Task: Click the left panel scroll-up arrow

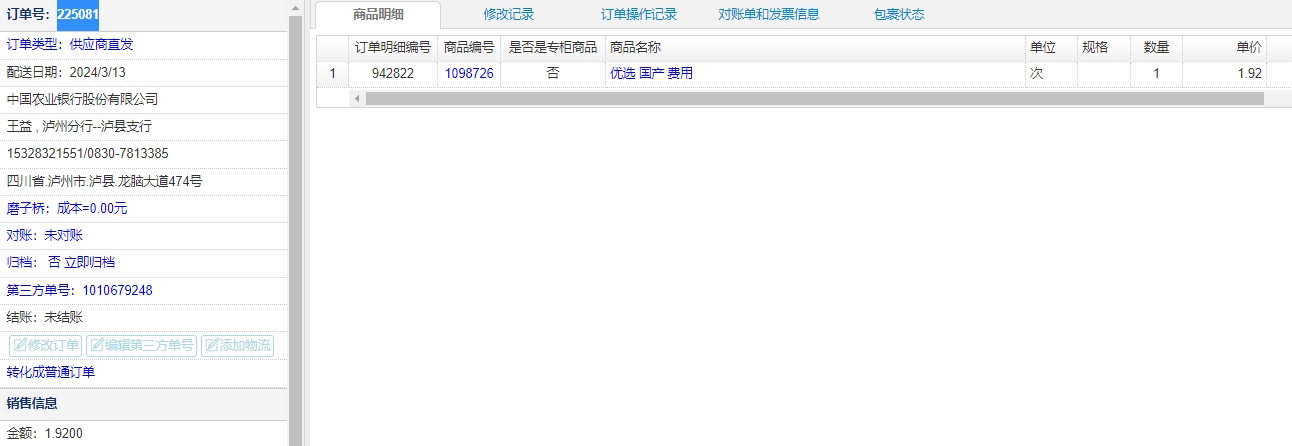Action: click(295, 7)
